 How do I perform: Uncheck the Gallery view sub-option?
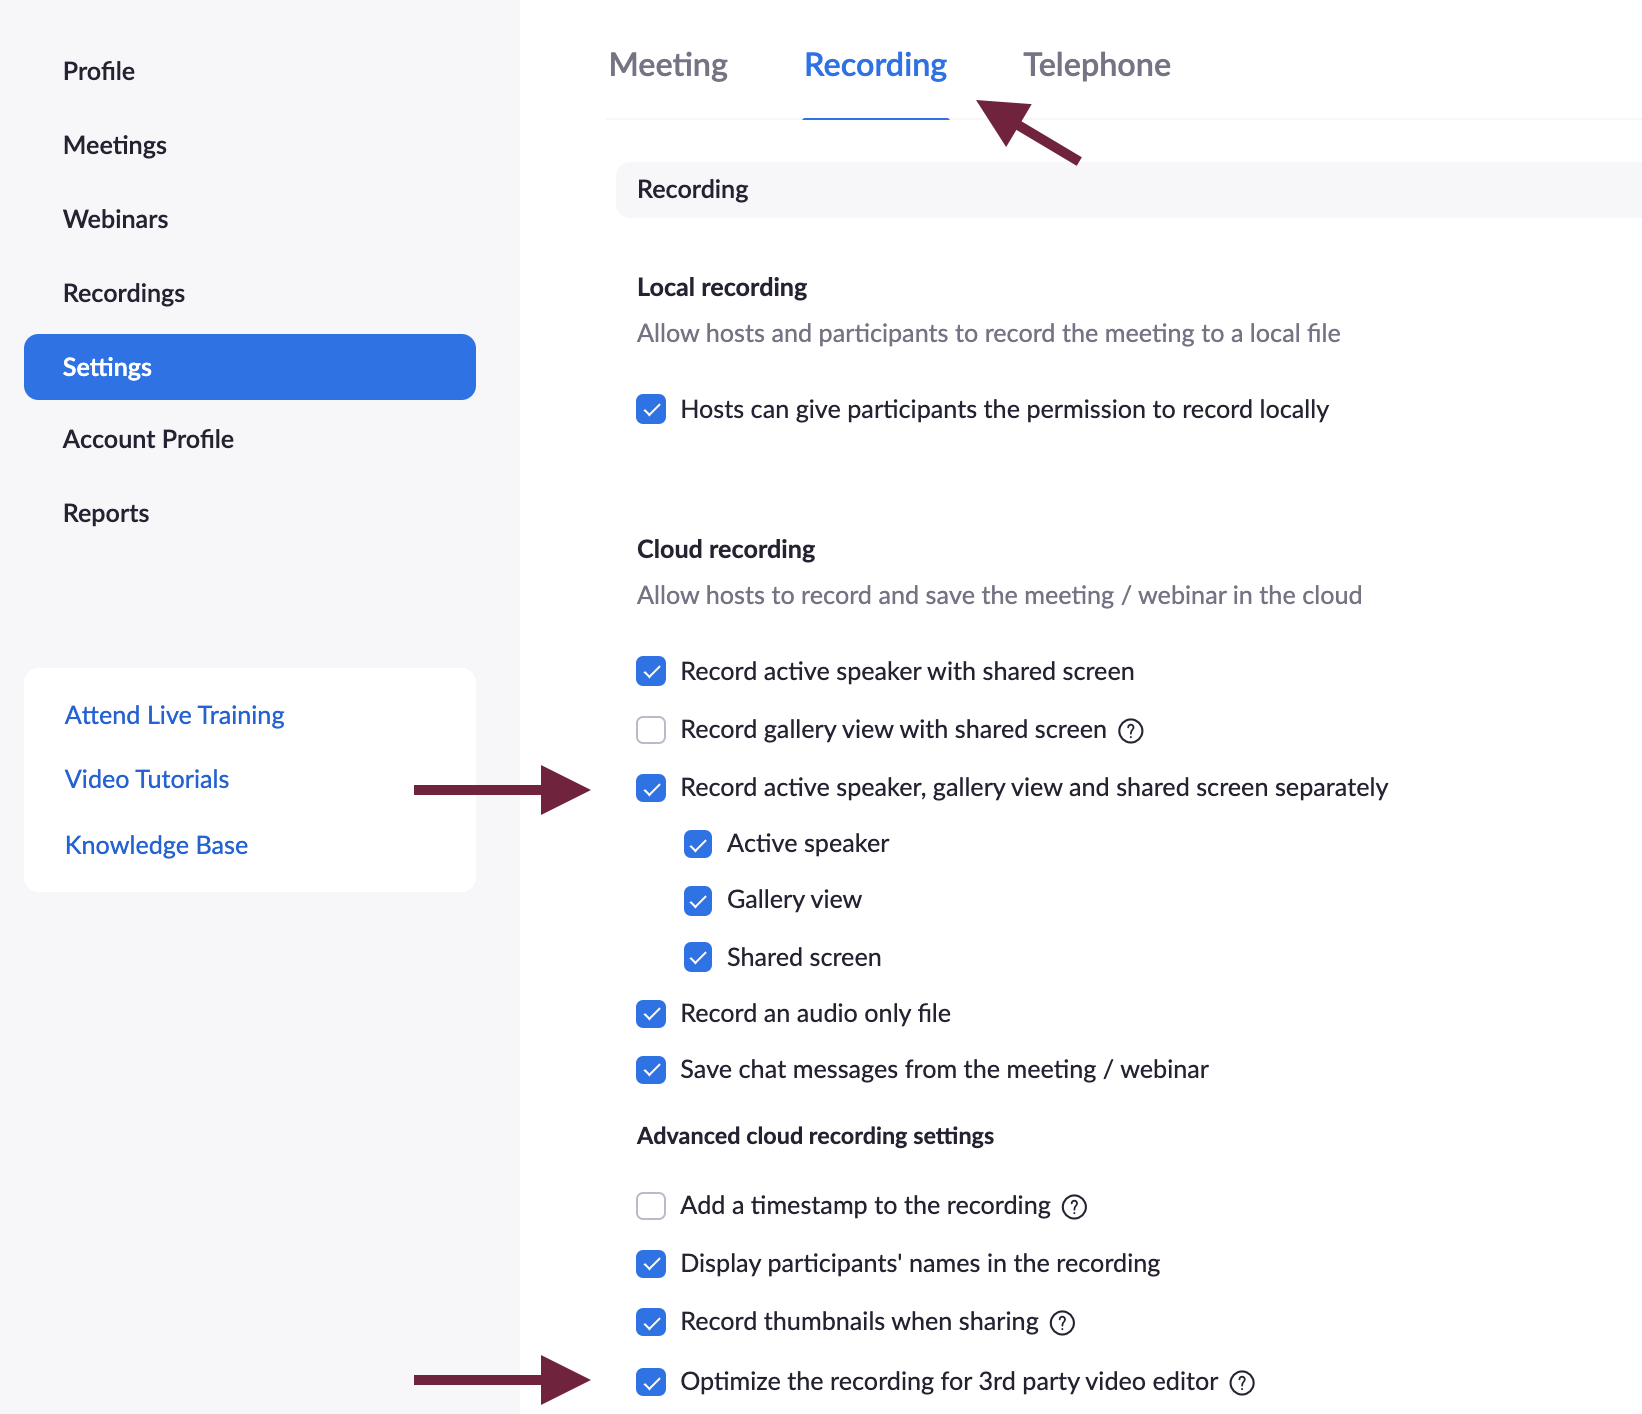click(x=698, y=901)
